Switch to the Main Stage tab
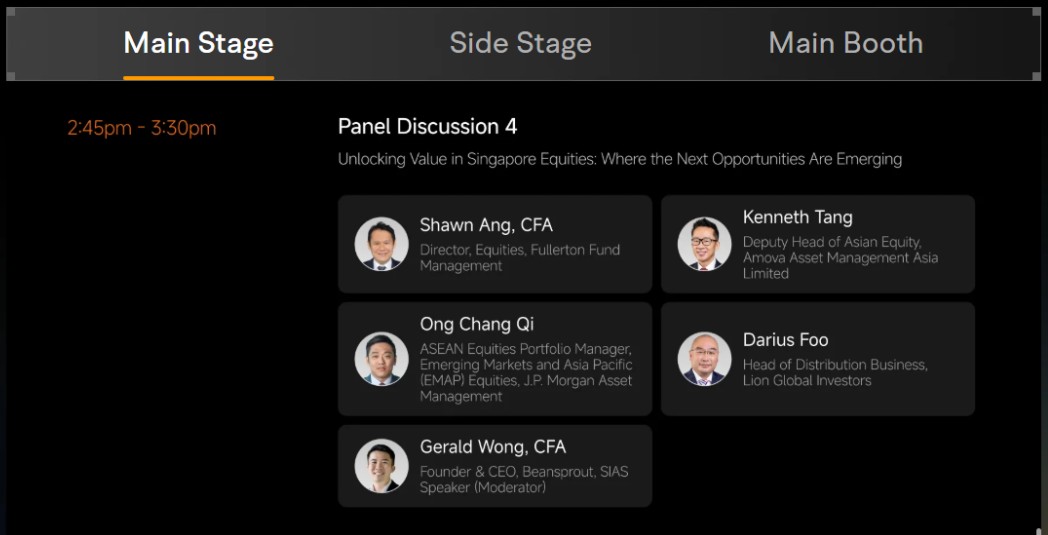Screen dimensions: 1048x535 (x=199, y=43)
